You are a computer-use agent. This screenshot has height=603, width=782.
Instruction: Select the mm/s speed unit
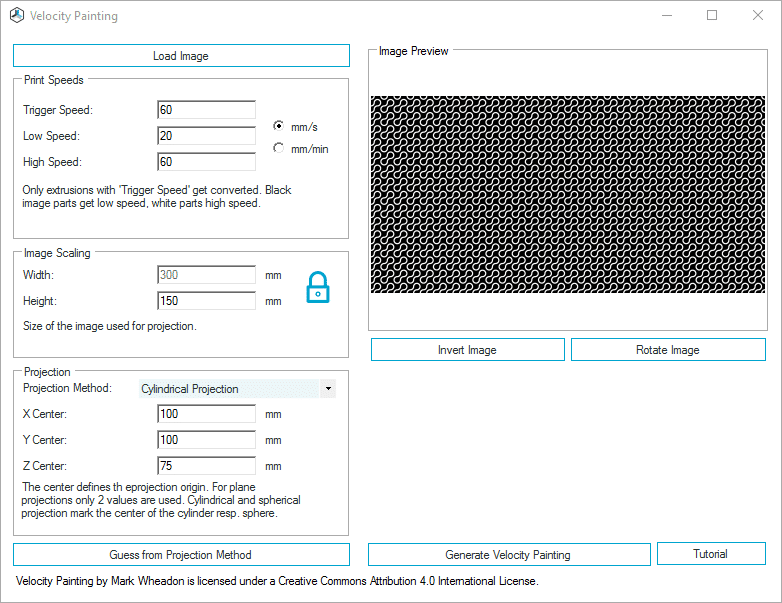[278, 126]
